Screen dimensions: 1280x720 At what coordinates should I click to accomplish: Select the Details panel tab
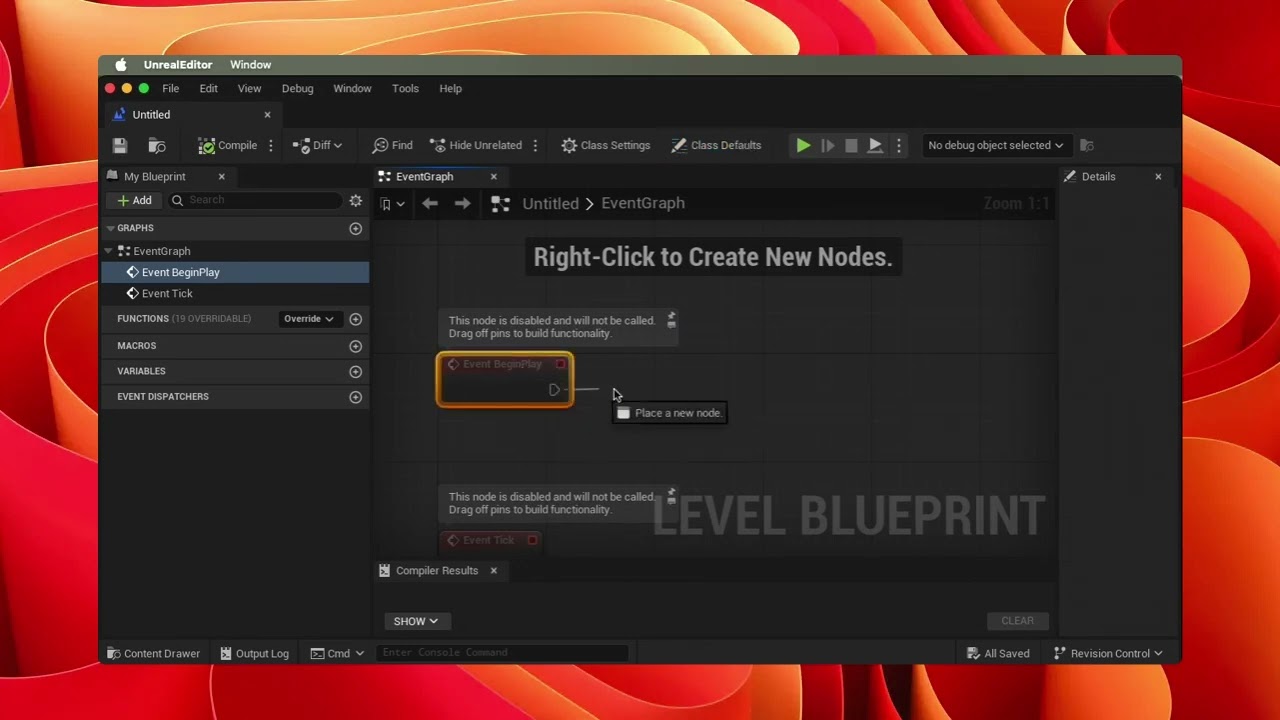1098,177
